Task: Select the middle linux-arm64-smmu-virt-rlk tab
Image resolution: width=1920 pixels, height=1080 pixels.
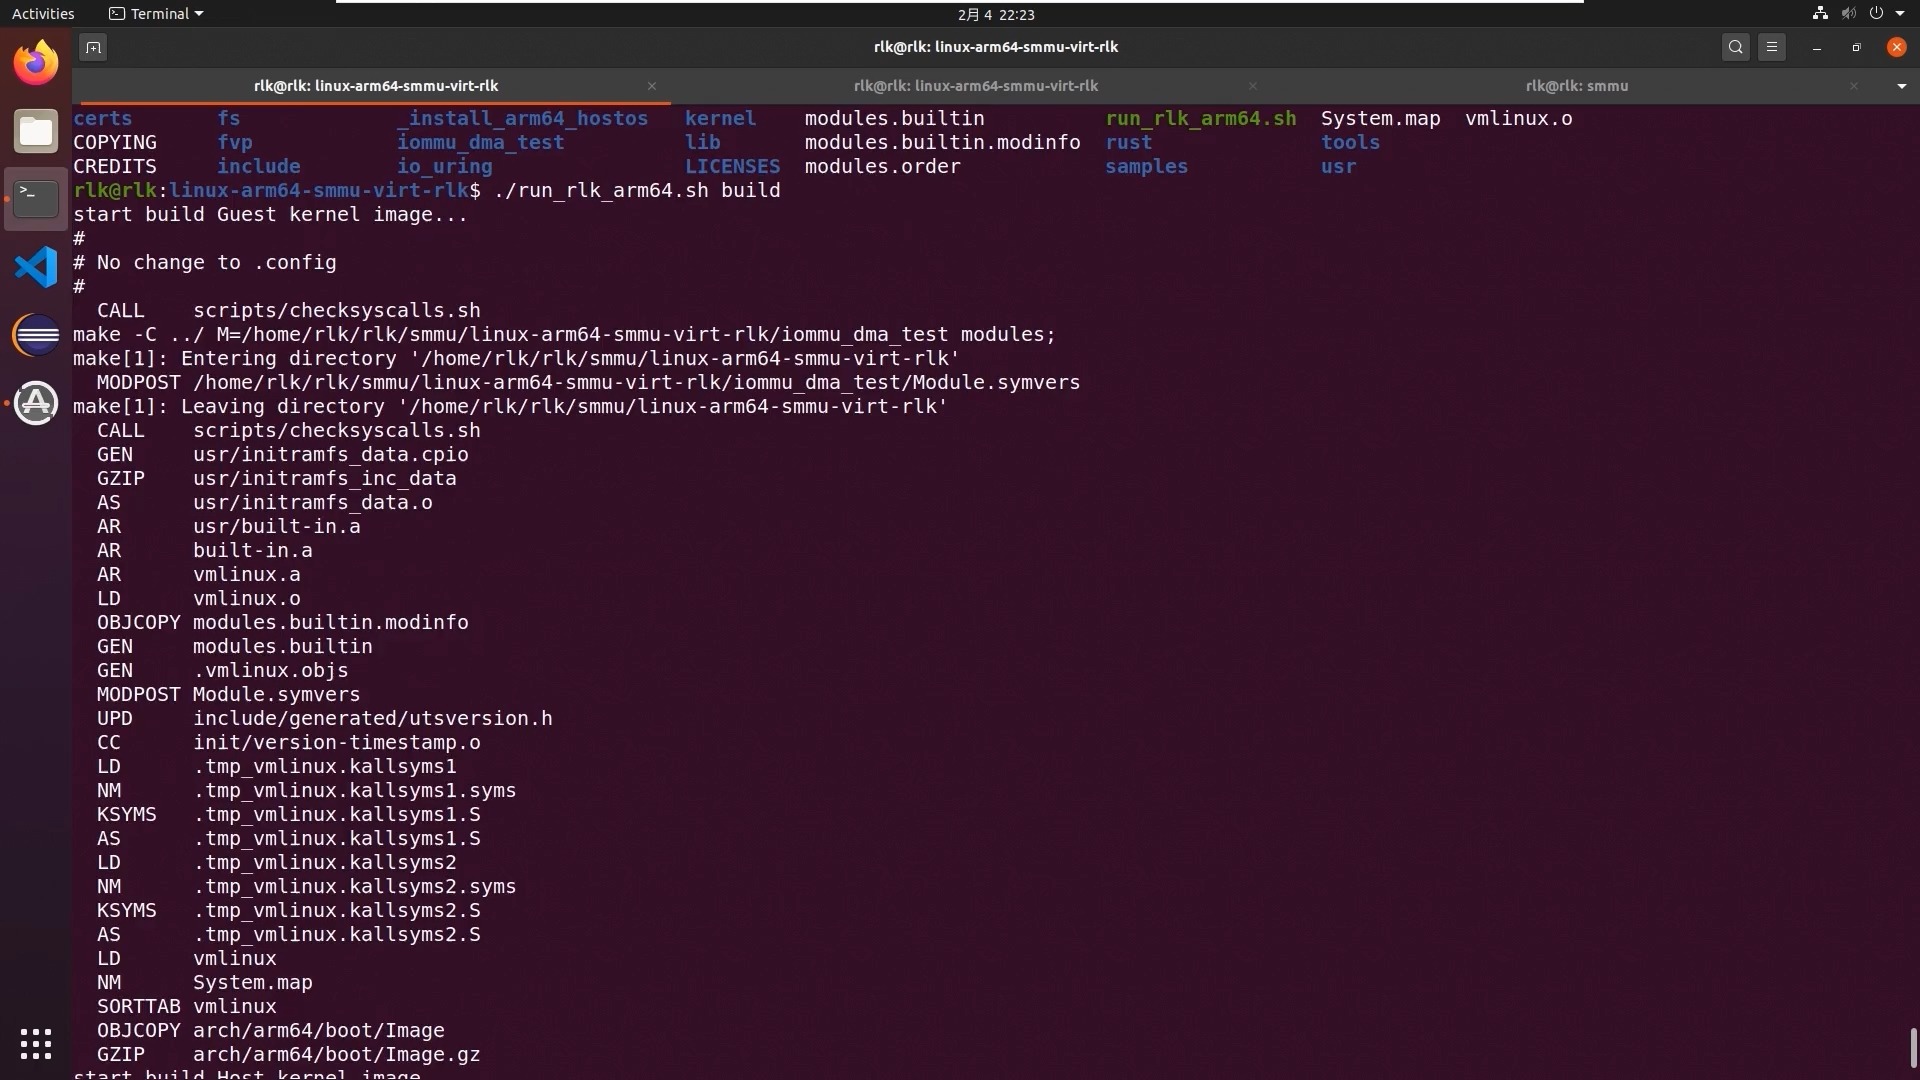Action: point(976,86)
